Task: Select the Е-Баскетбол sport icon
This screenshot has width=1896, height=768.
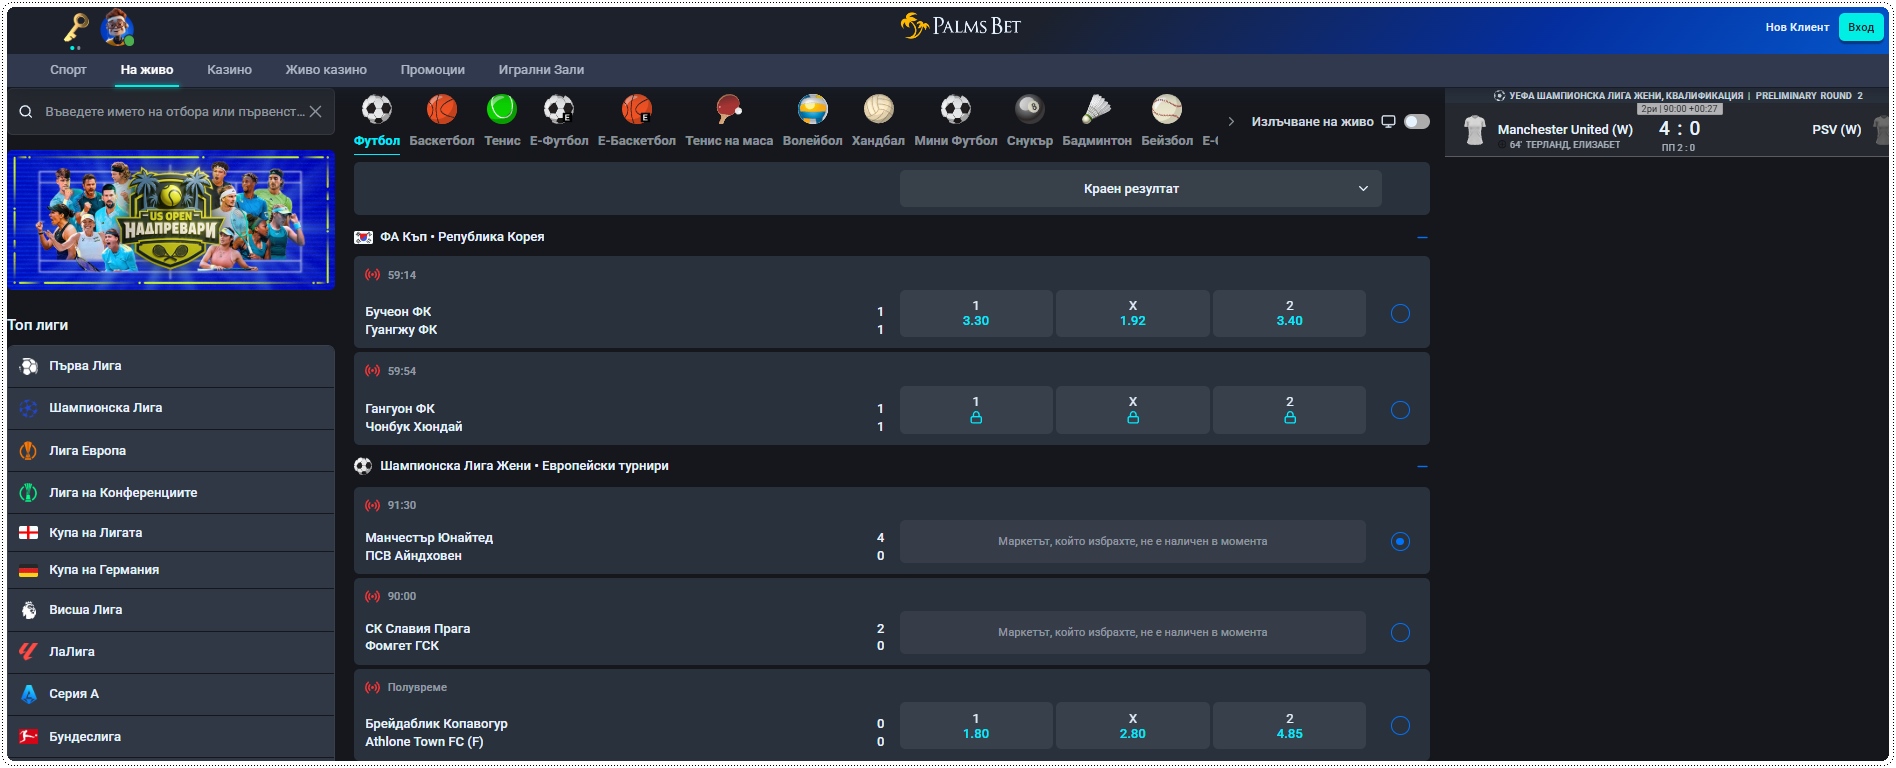Action: [637, 109]
